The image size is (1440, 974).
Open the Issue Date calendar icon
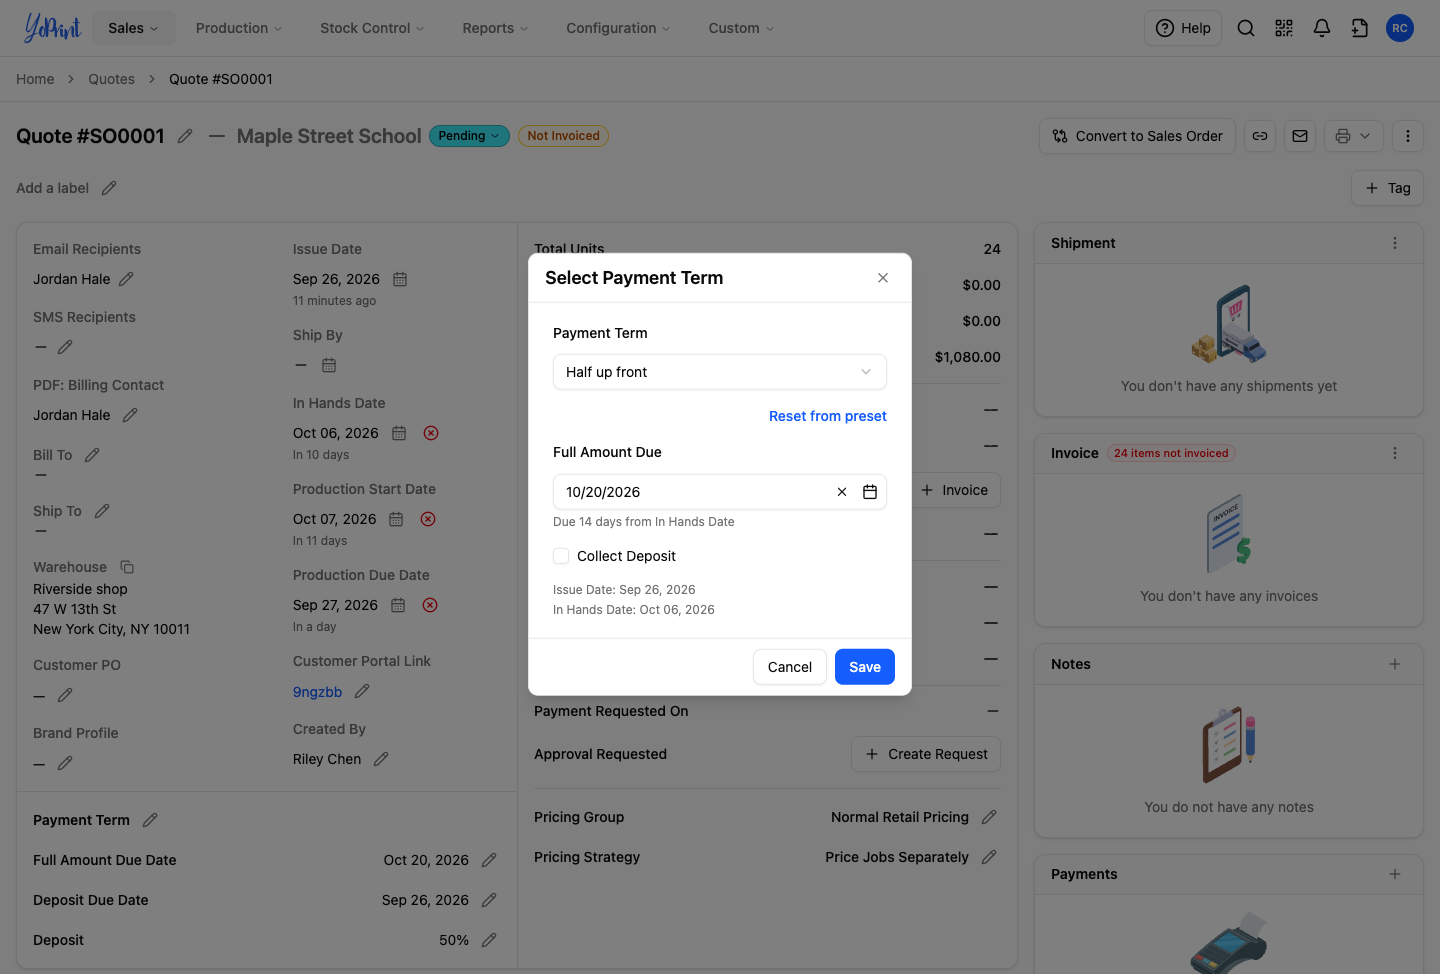pyautogui.click(x=400, y=279)
